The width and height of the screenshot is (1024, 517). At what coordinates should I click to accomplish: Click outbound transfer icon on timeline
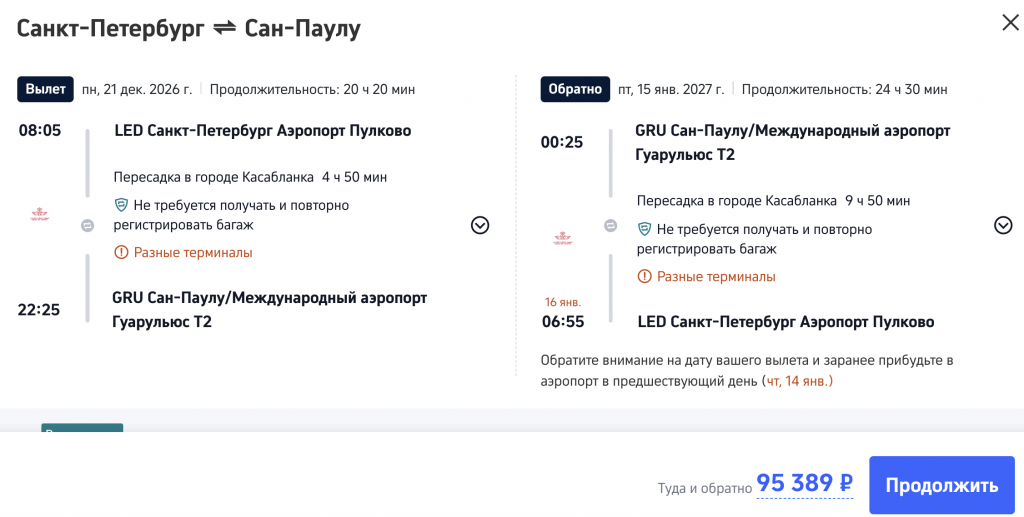[87, 226]
